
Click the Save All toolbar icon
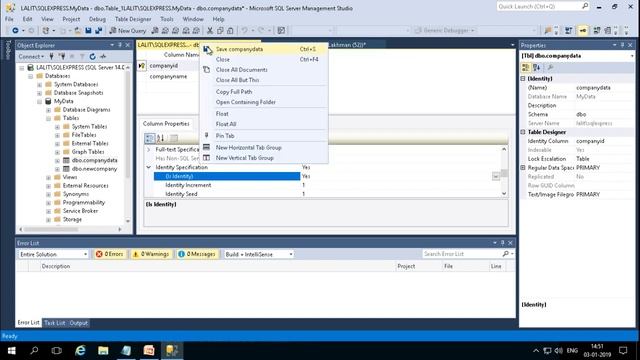98,31
